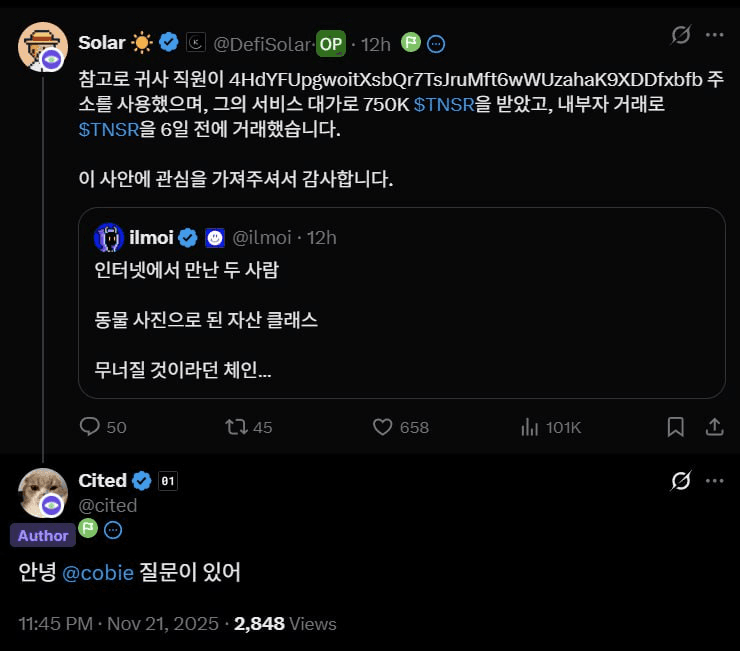Click the Grok icon on Solar's tweet
740x651 pixels.
pos(680,35)
